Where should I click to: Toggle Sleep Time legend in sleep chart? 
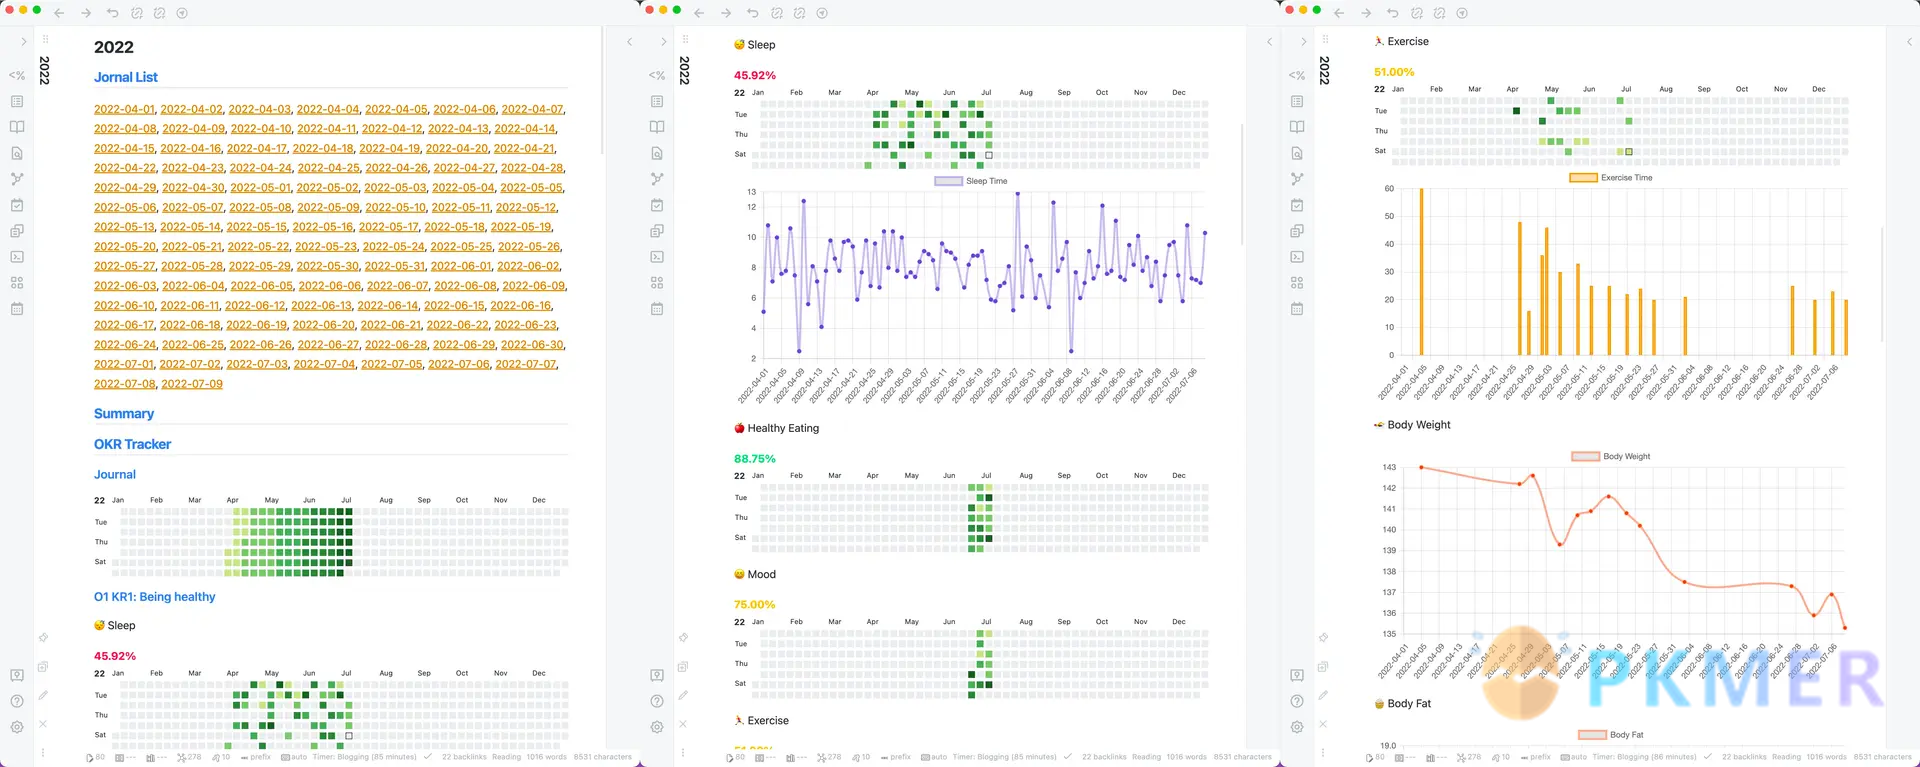pyautogui.click(x=971, y=181)
